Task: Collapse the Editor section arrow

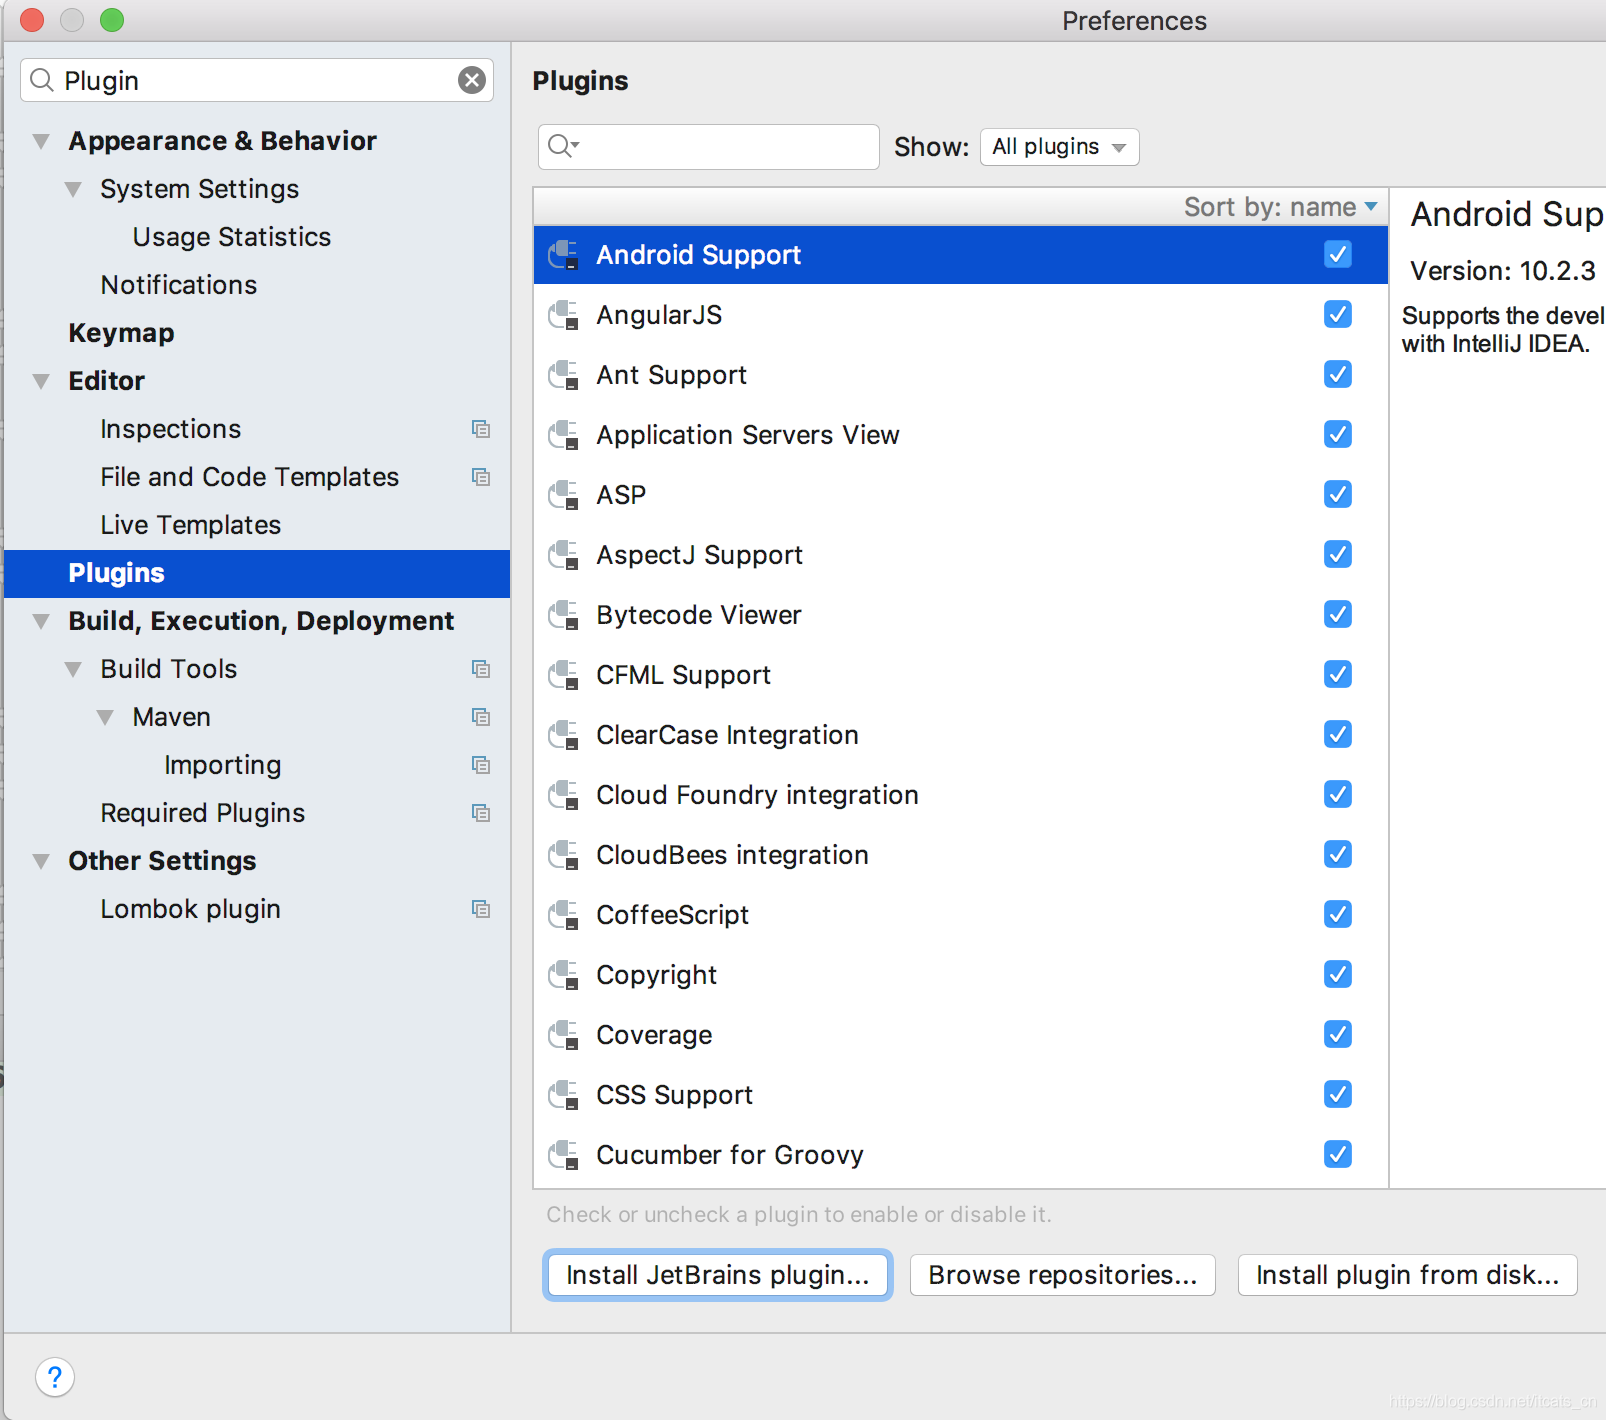Action: click(x=41, y=381)
